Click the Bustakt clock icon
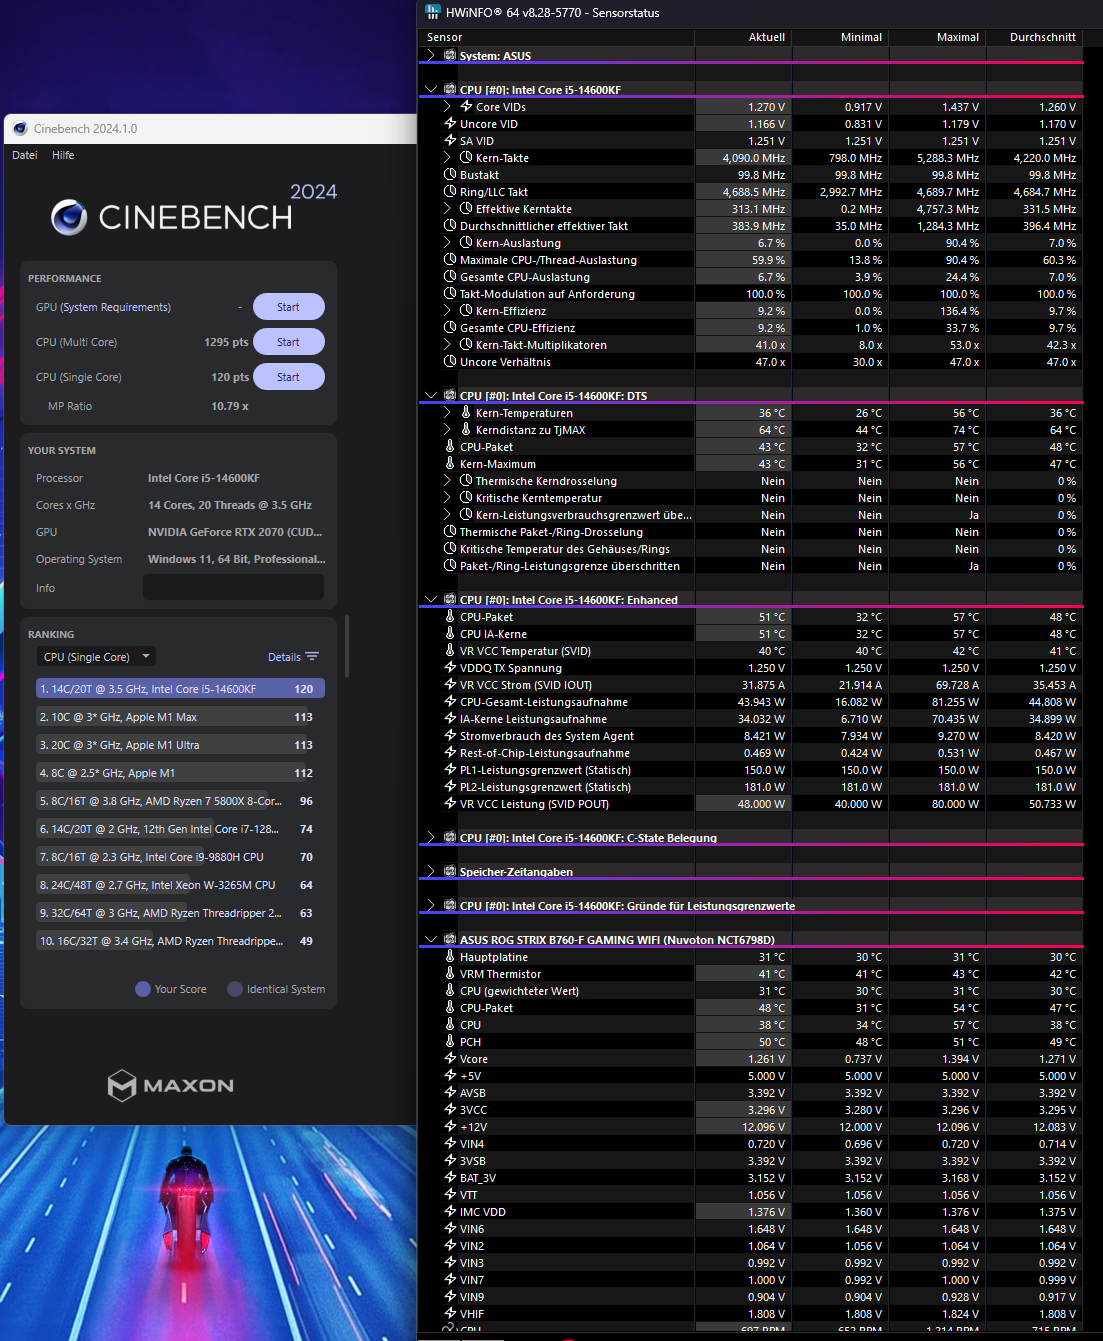 450,175
